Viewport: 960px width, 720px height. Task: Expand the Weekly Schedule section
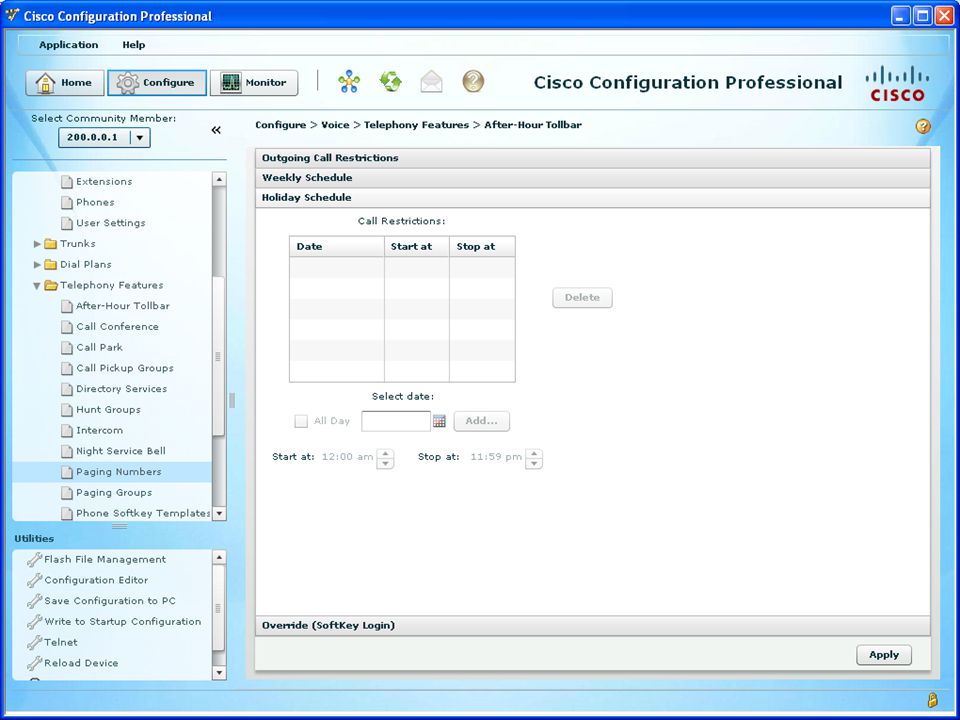(593, 178)
